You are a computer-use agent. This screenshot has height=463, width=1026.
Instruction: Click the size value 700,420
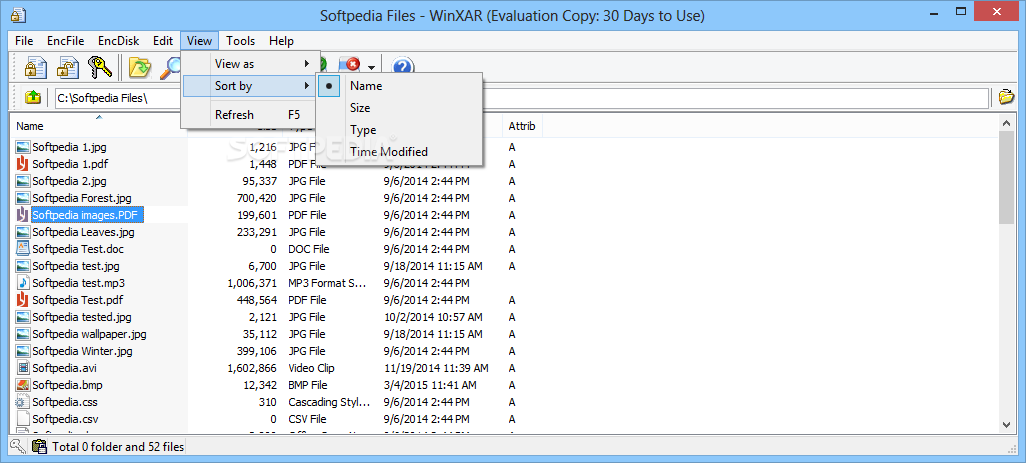click(x=257, y=198)
